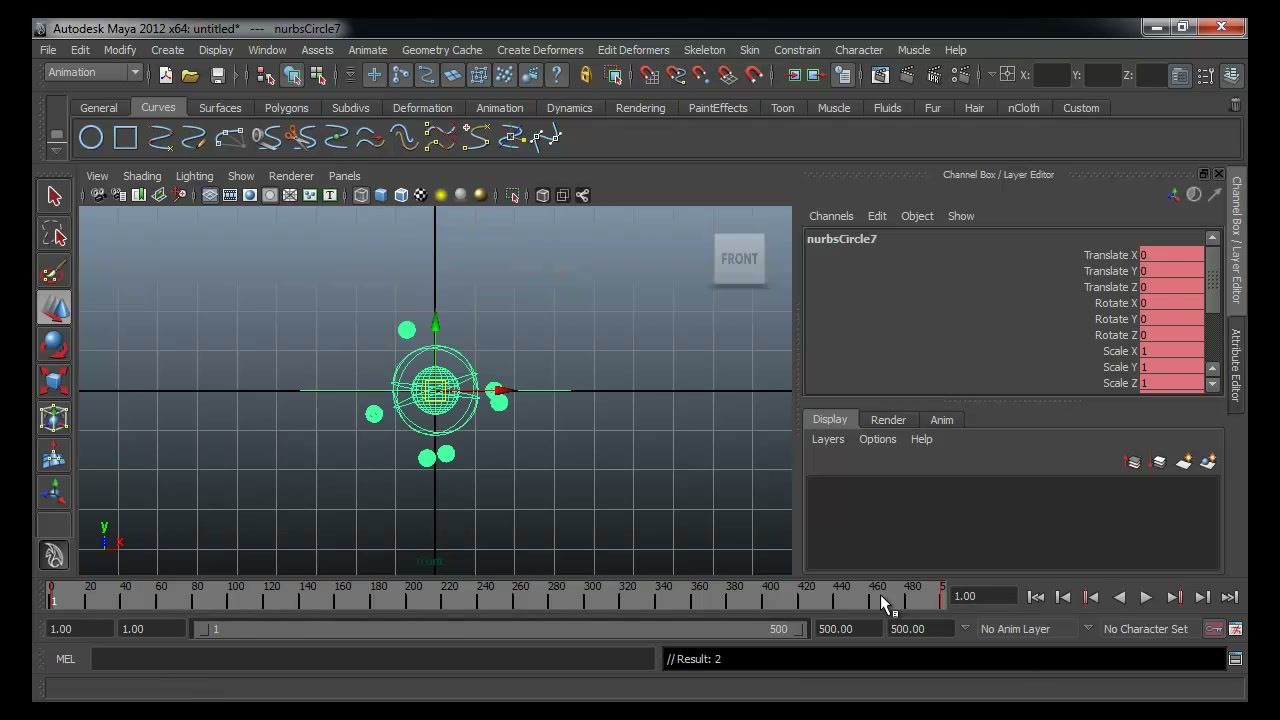The height and width of the screenshot is (720, 1280).
Task: Play the animation forwards
Action: (1146, 597)
